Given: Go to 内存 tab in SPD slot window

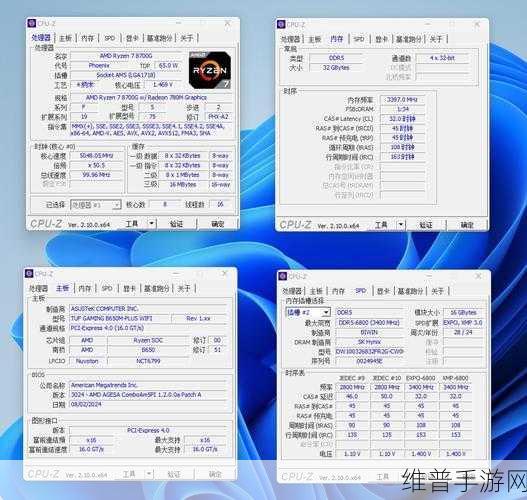Looking at the screenshot, I should tap(338, 291).
